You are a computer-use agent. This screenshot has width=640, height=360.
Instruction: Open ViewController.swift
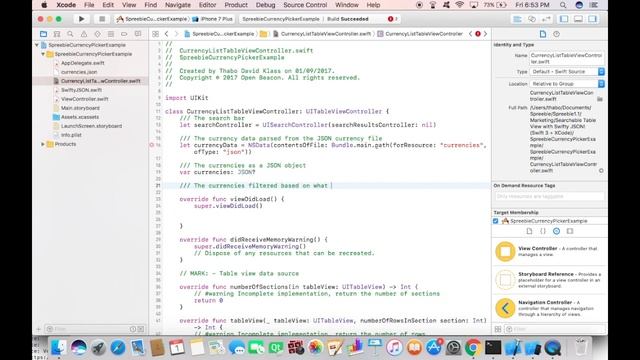click(x=84, y=99)
